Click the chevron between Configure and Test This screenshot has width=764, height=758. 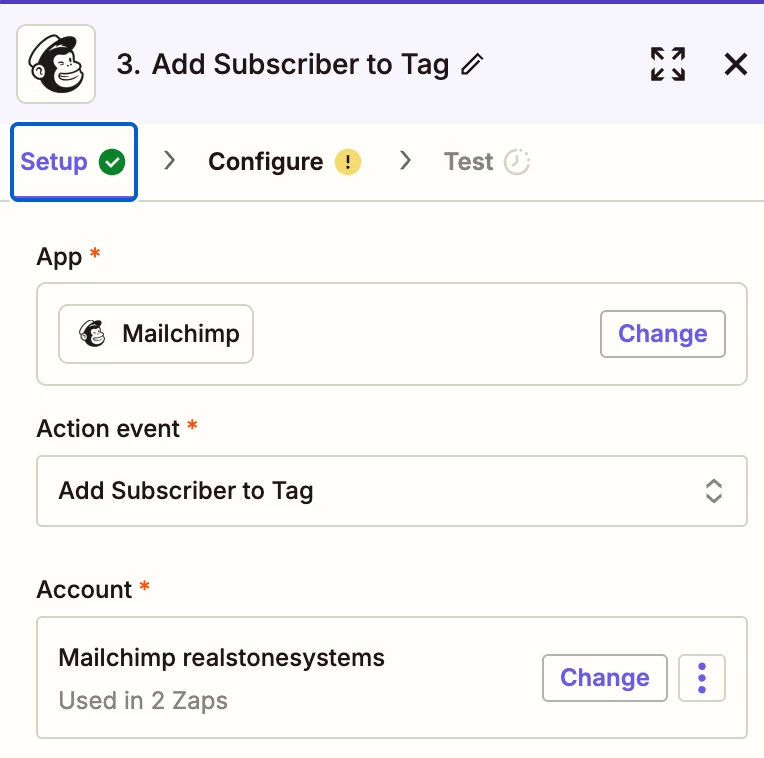(x=405, y=161)
